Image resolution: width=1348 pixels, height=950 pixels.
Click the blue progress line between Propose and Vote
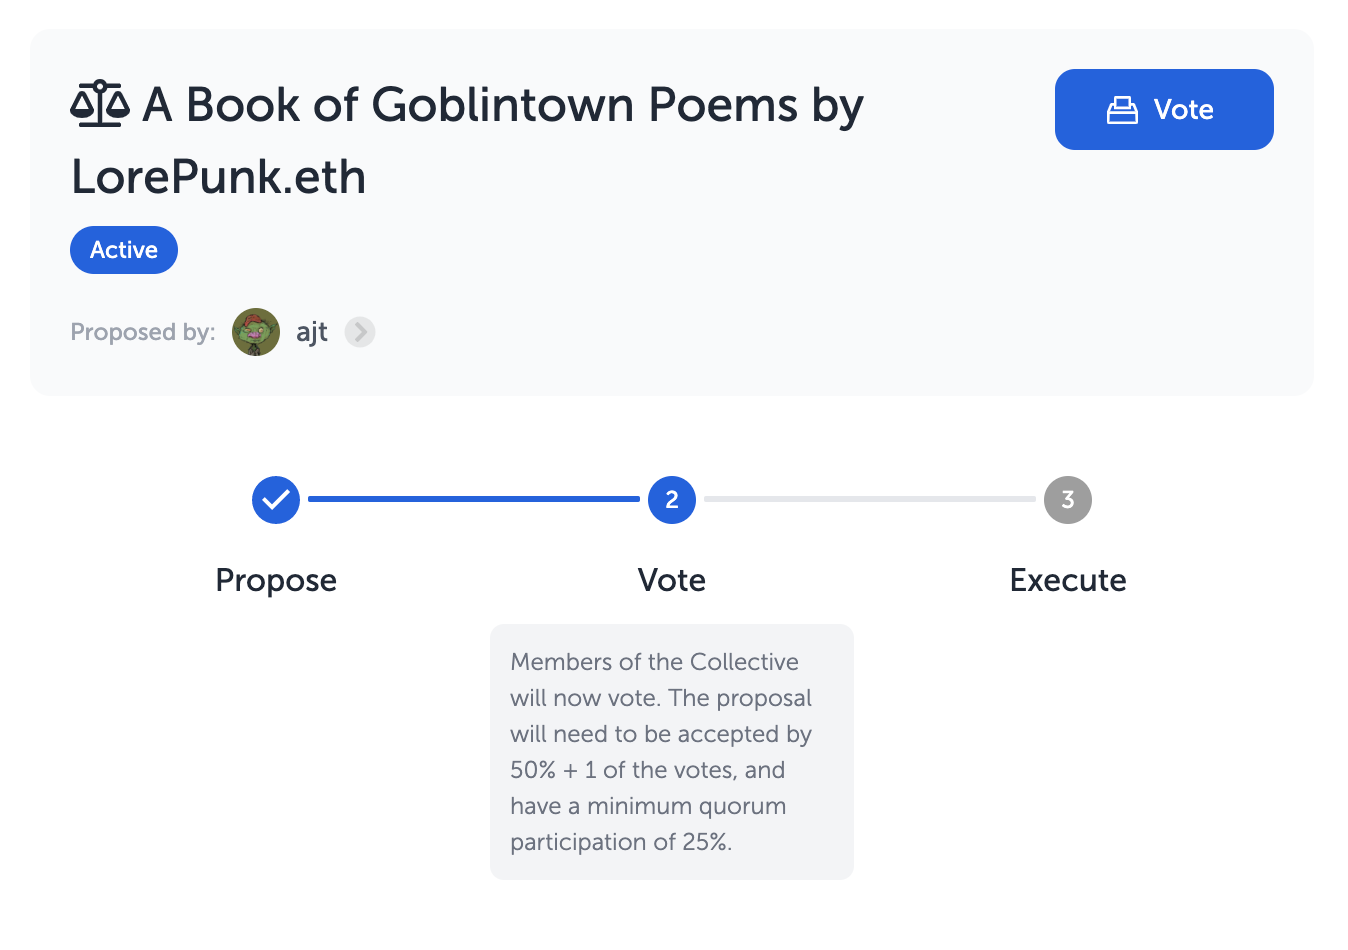[x=474, y=498]
